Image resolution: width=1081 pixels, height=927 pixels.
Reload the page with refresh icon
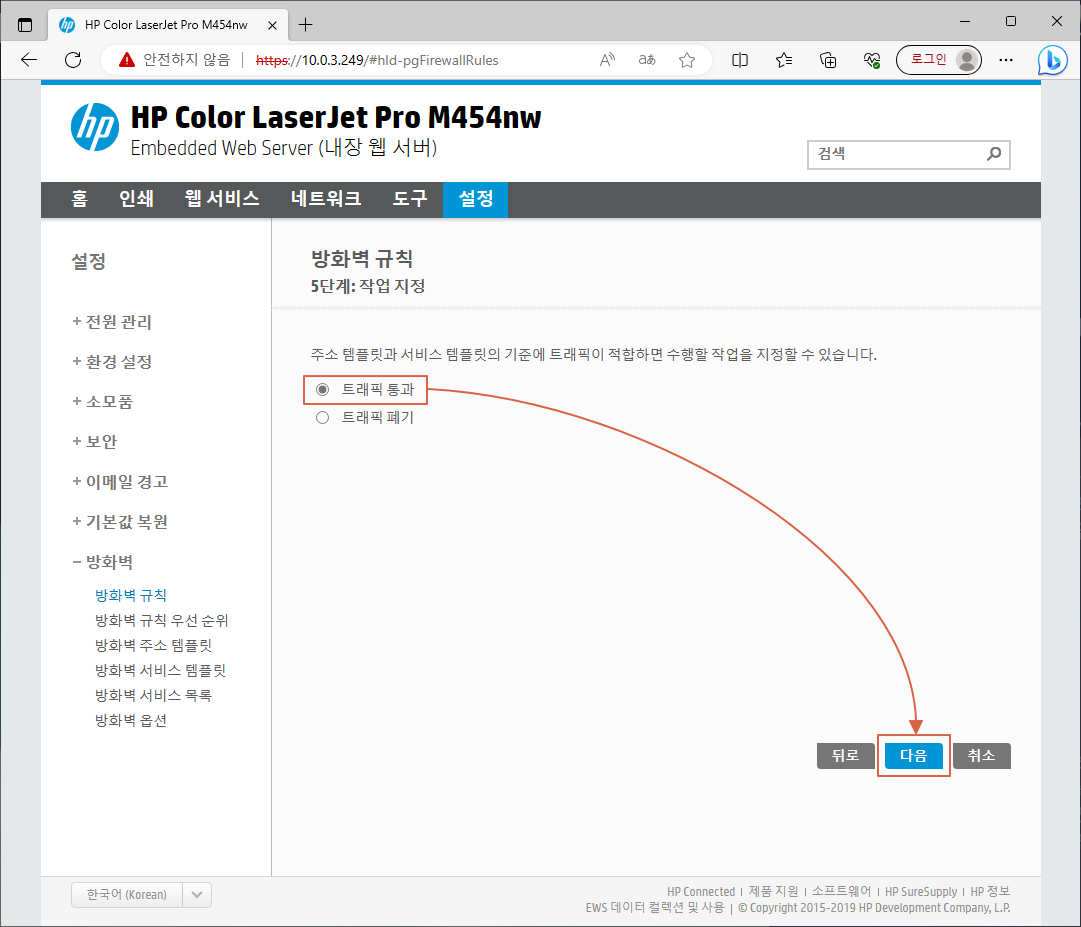coord(73,60)
